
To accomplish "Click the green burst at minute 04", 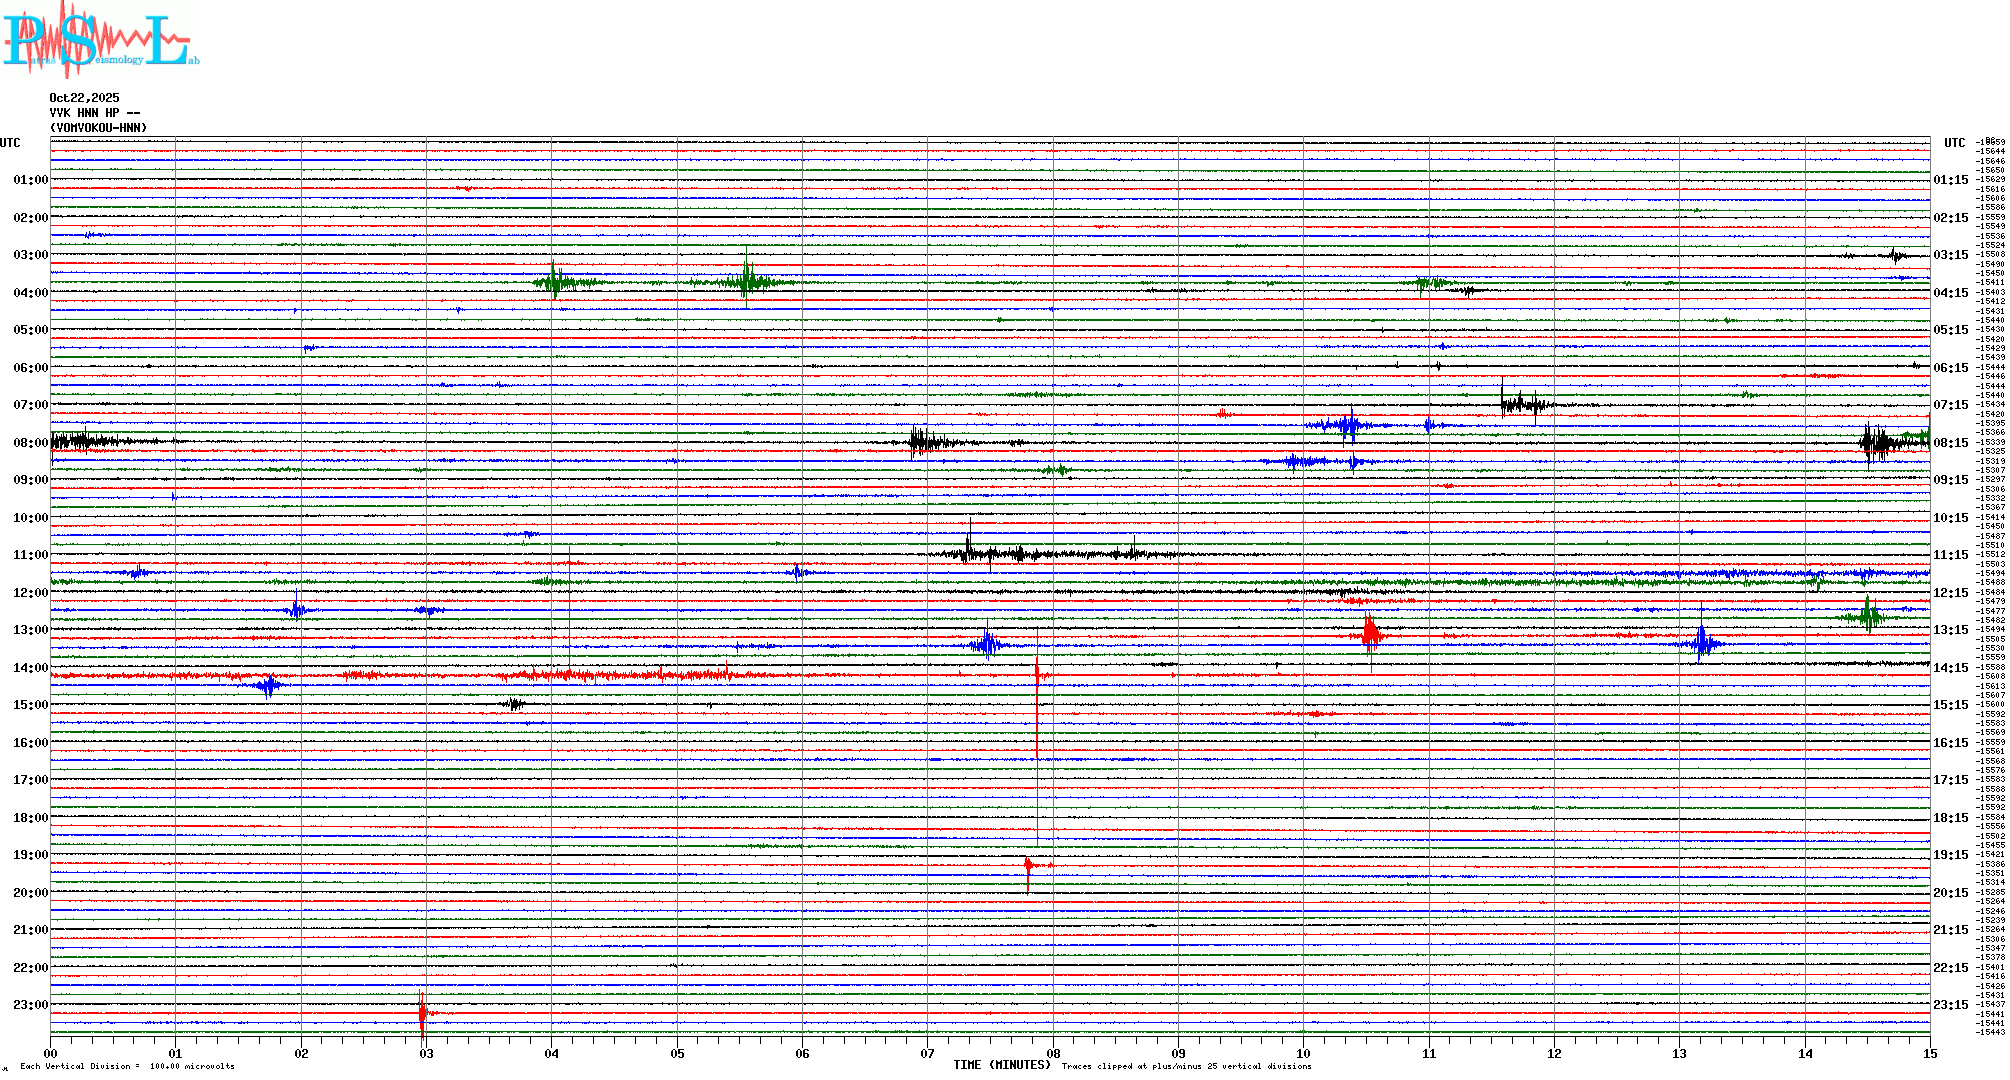I will [x=555, y=282].
